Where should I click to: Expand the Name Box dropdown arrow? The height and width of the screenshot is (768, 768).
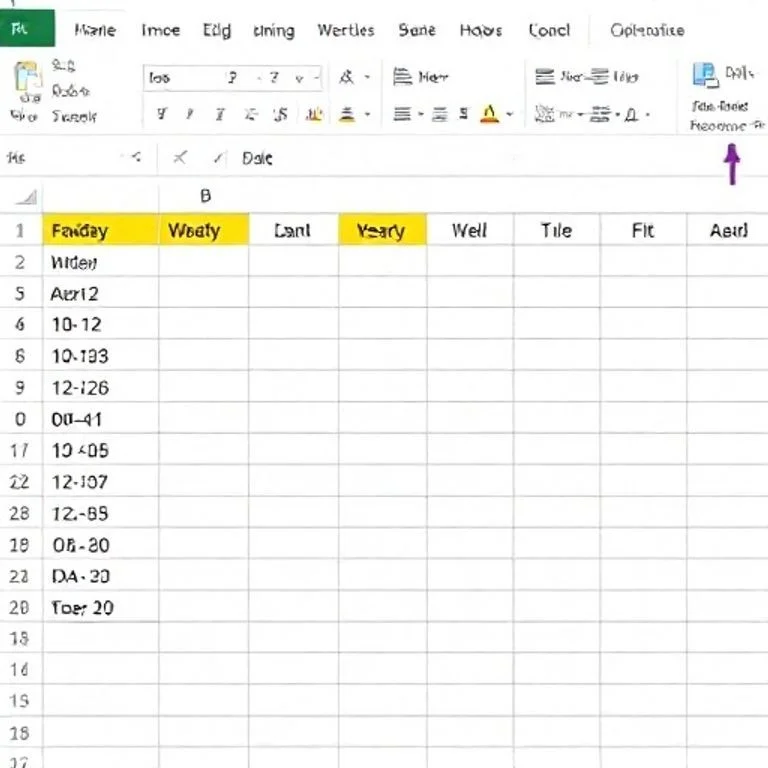136,157
